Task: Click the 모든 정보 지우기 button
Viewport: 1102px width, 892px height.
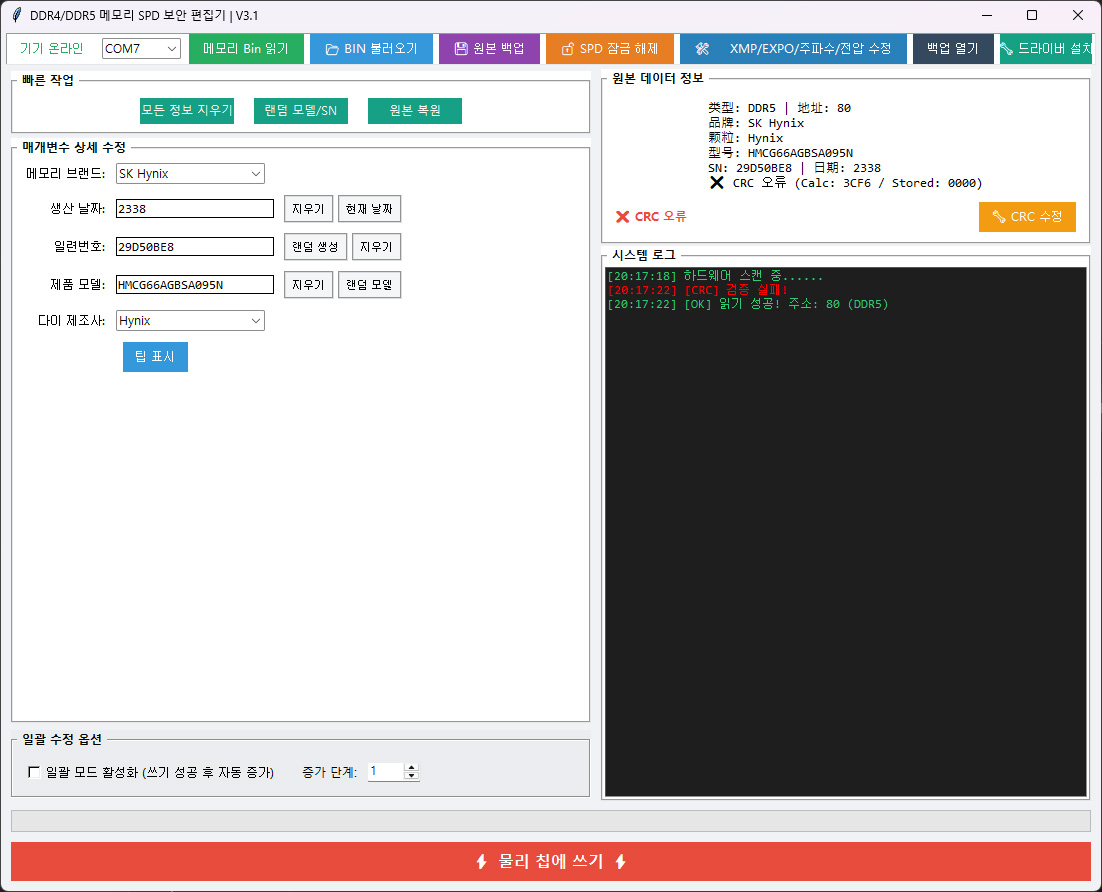Action: tap(187, 110)
